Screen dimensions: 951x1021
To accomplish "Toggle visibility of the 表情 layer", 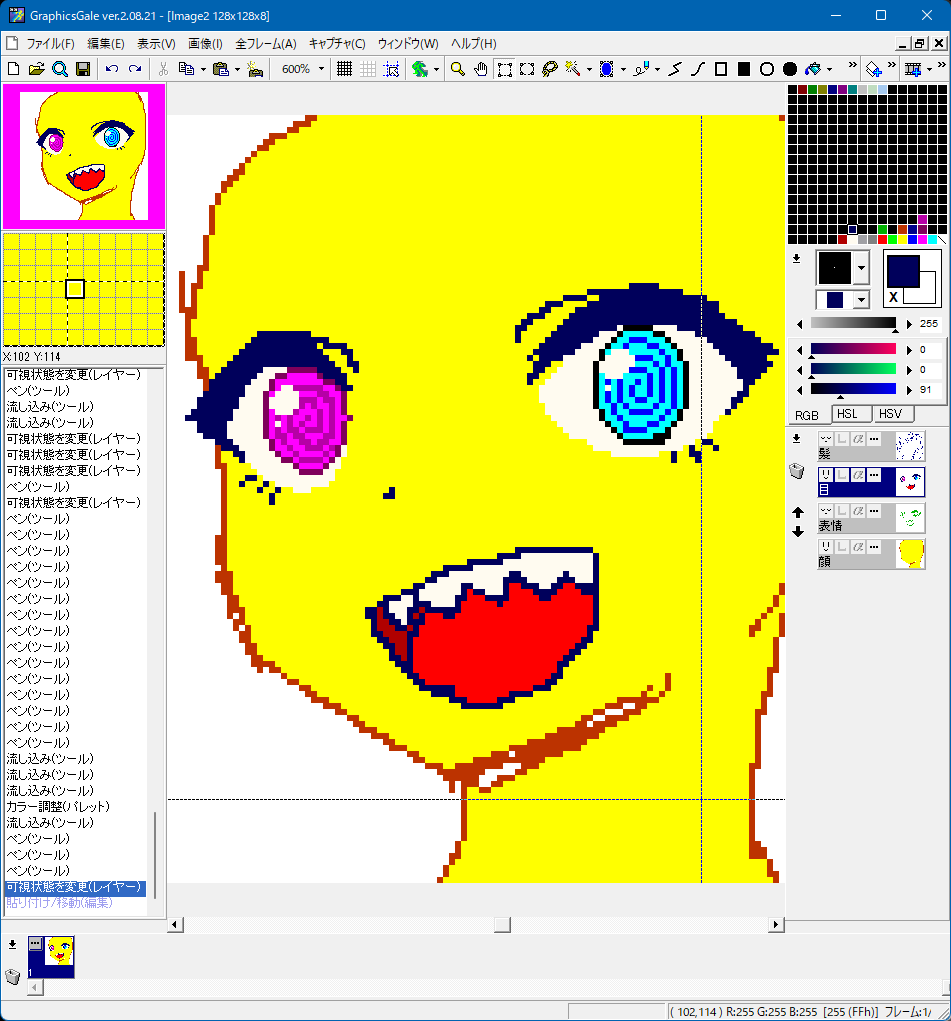I will click(826, 511).
